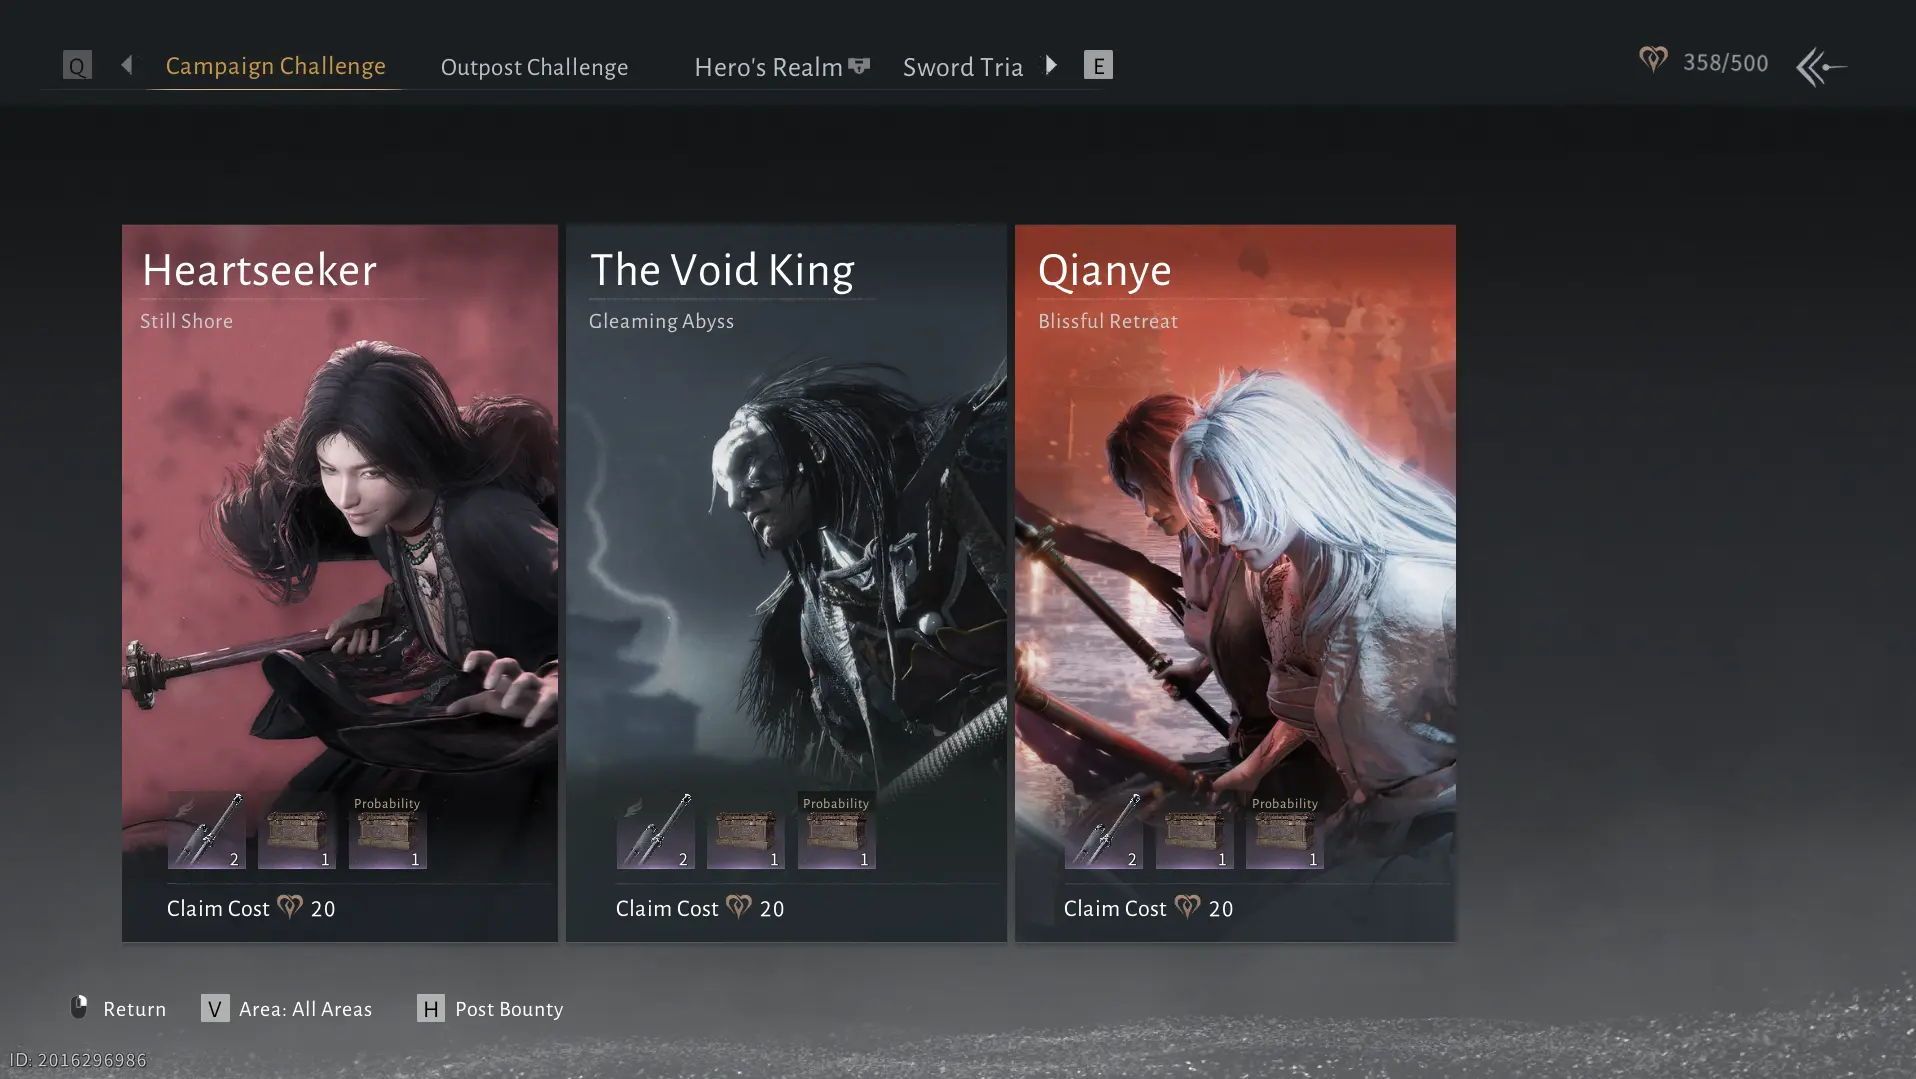This screenshot has width=1916, height=1079.
Task: Switch to the Outpost Challenge tab
Action: click(534, 67)
